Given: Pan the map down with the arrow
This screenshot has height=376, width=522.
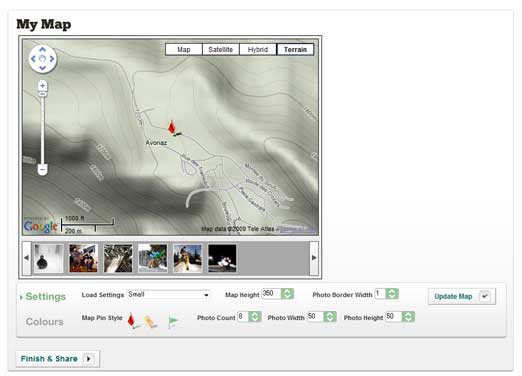Looking at the screenshot, I should [x=42, y=68].
